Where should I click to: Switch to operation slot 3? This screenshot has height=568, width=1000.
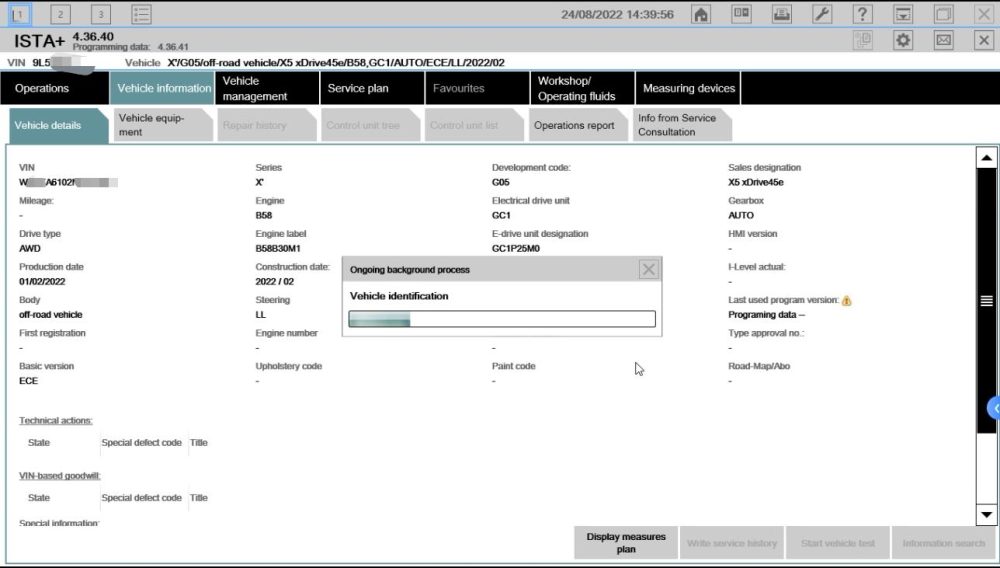101,14
